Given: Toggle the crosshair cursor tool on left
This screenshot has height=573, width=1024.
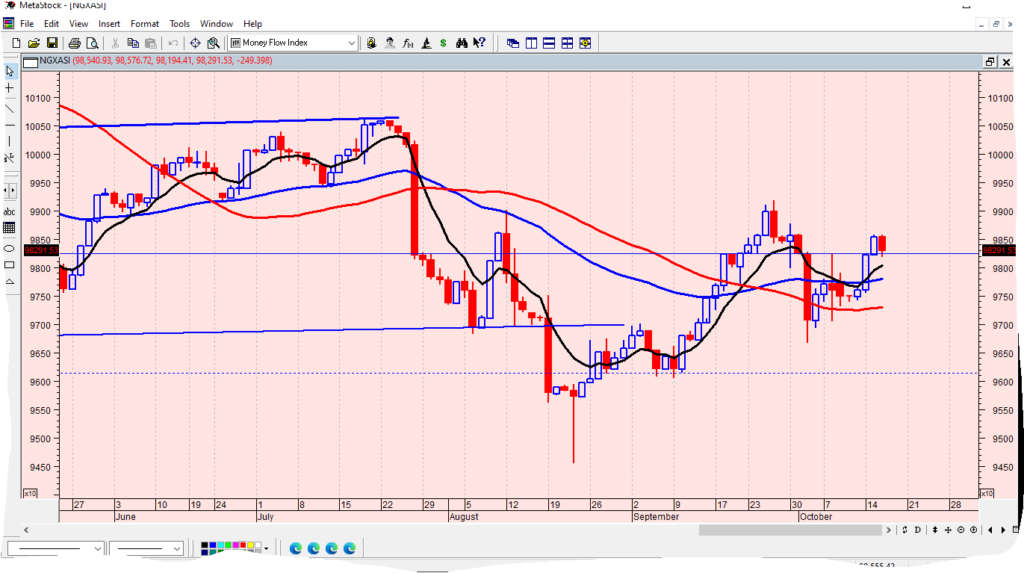Looking at the screenshot, I should click(x=10, y=89).
